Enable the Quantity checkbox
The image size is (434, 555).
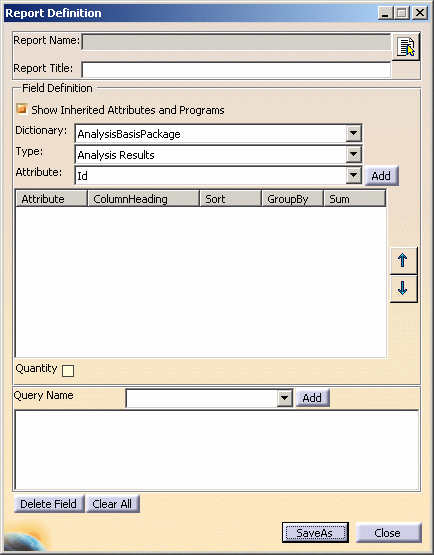tap(68, 371)
